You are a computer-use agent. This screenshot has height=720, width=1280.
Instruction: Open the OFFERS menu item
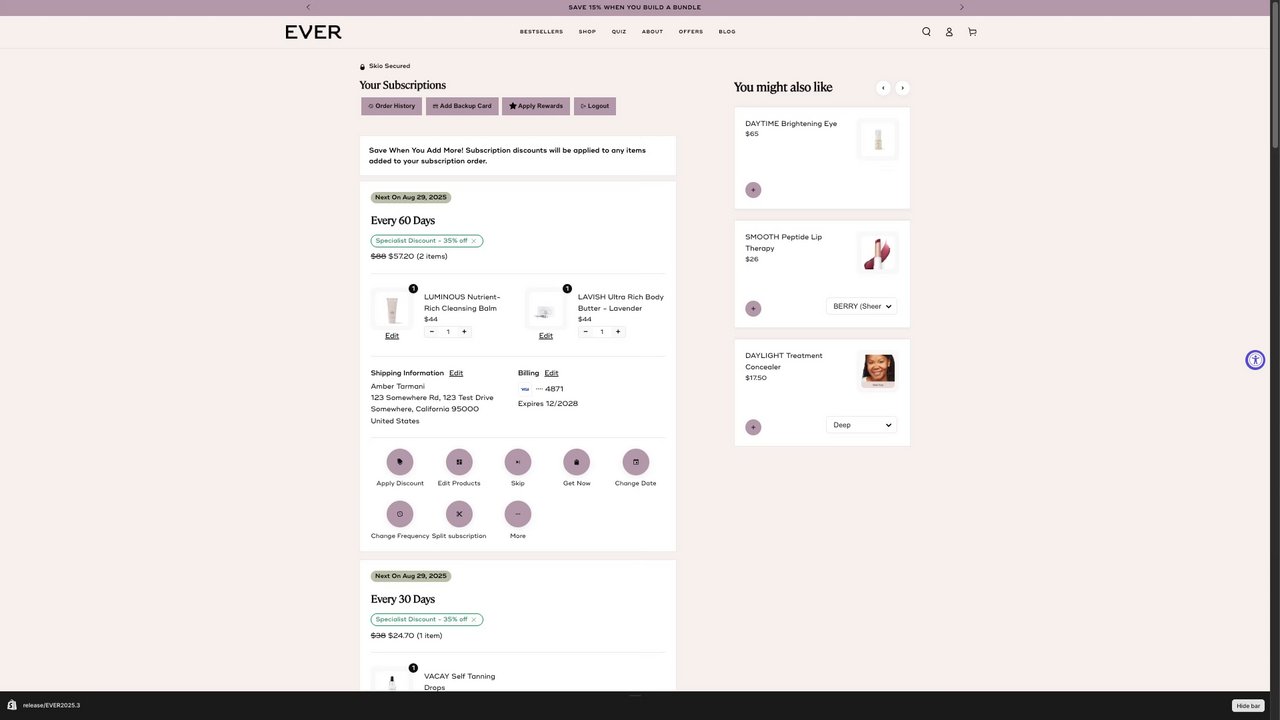pyautogui.click(x=691, y=32)
